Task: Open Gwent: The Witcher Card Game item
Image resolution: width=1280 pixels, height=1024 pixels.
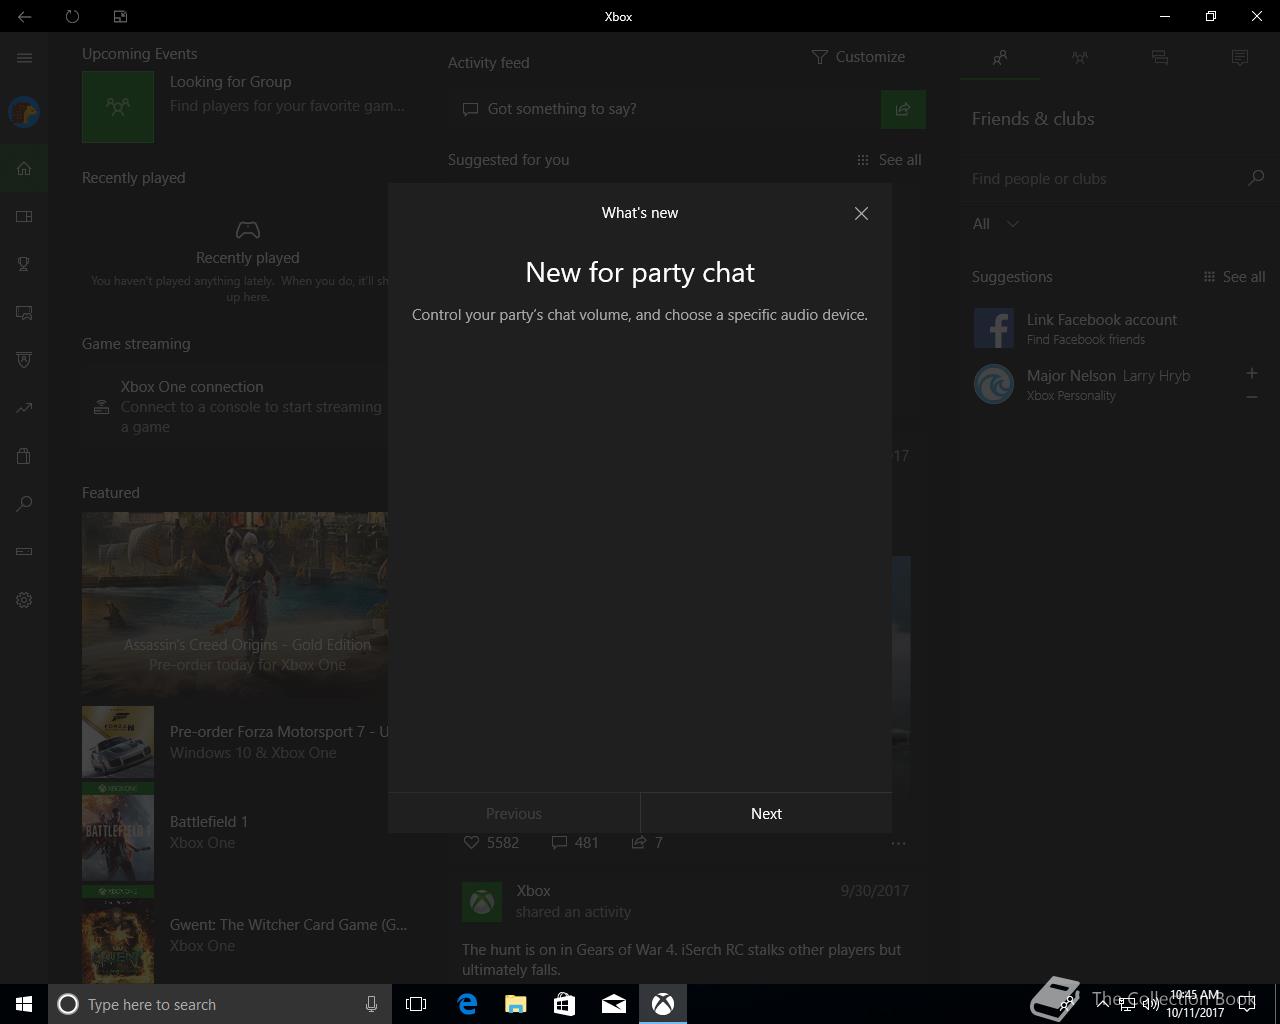Action: 244,935
